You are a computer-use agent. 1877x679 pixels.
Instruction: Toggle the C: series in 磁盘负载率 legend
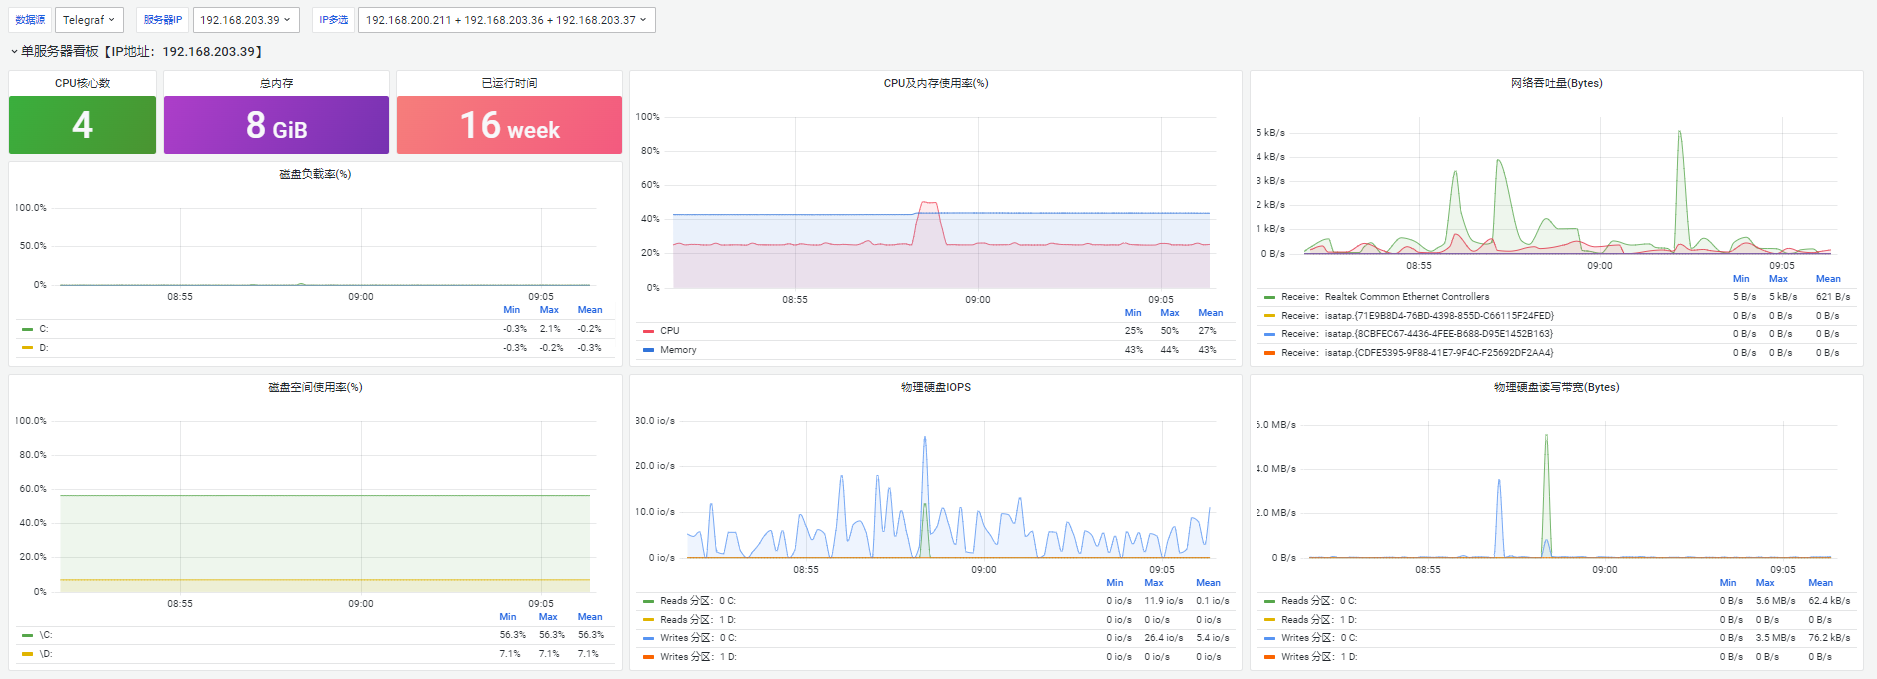[x=44, y=329]
